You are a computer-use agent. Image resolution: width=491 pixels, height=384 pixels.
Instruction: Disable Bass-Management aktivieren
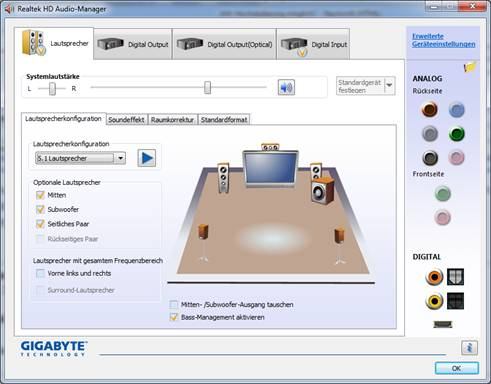click(174, 317)
